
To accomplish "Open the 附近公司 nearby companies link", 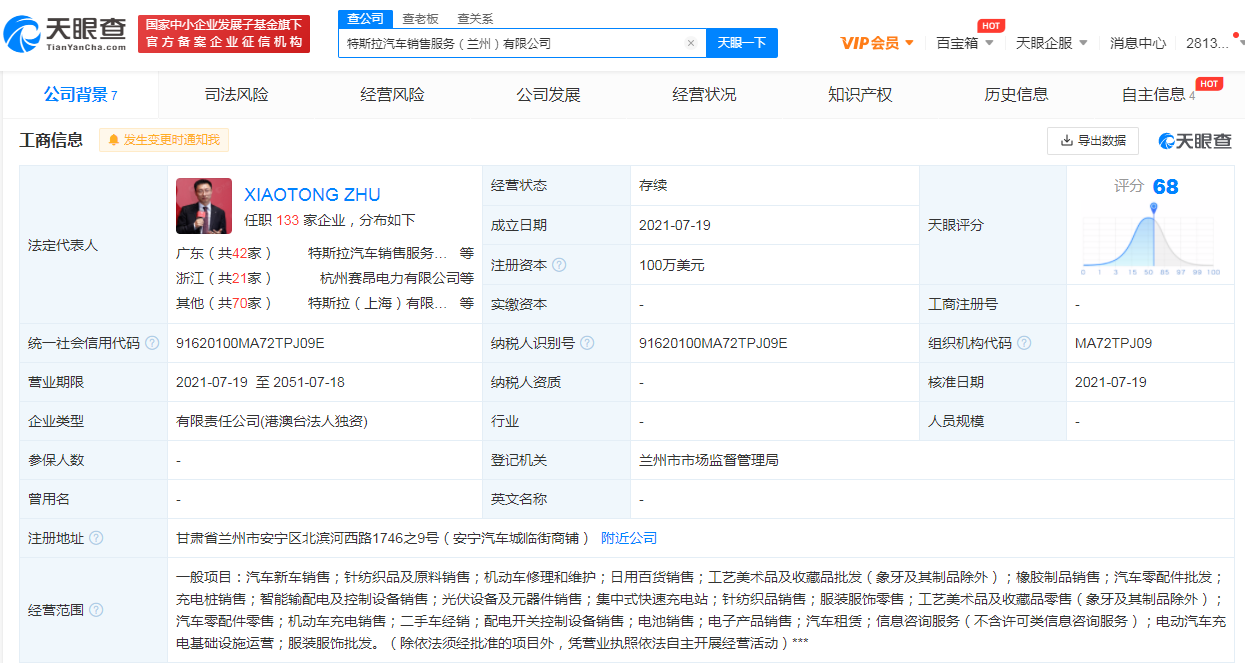I will click(x=629, y=538).
